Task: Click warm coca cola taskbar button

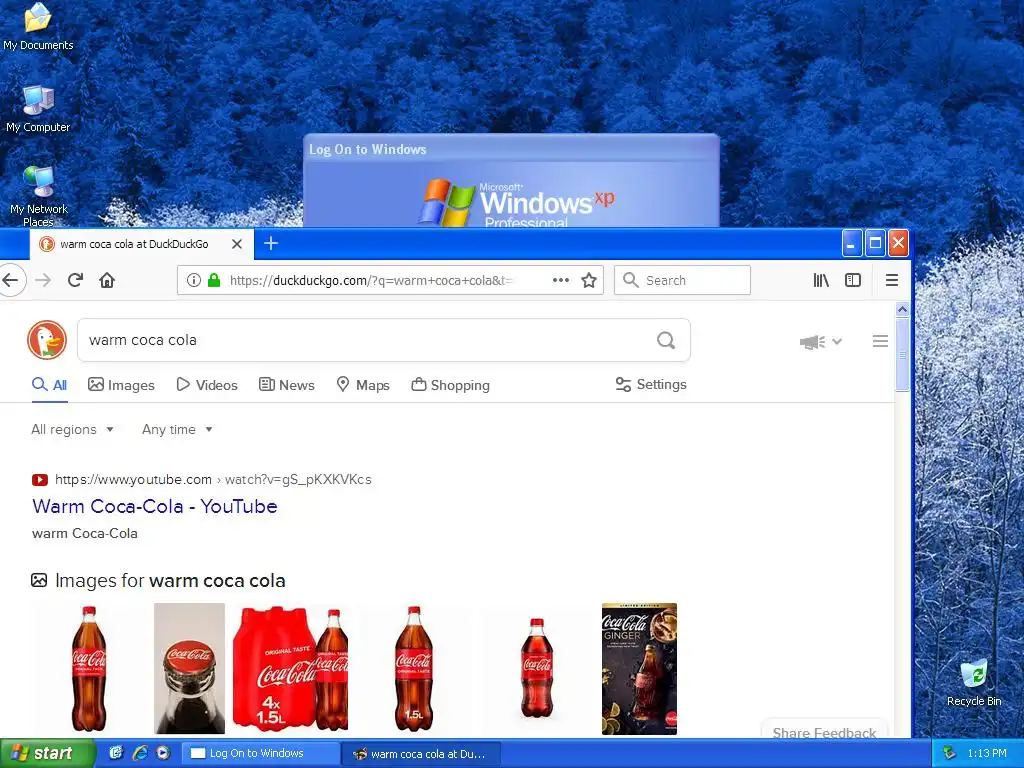Action: [422, 754]
